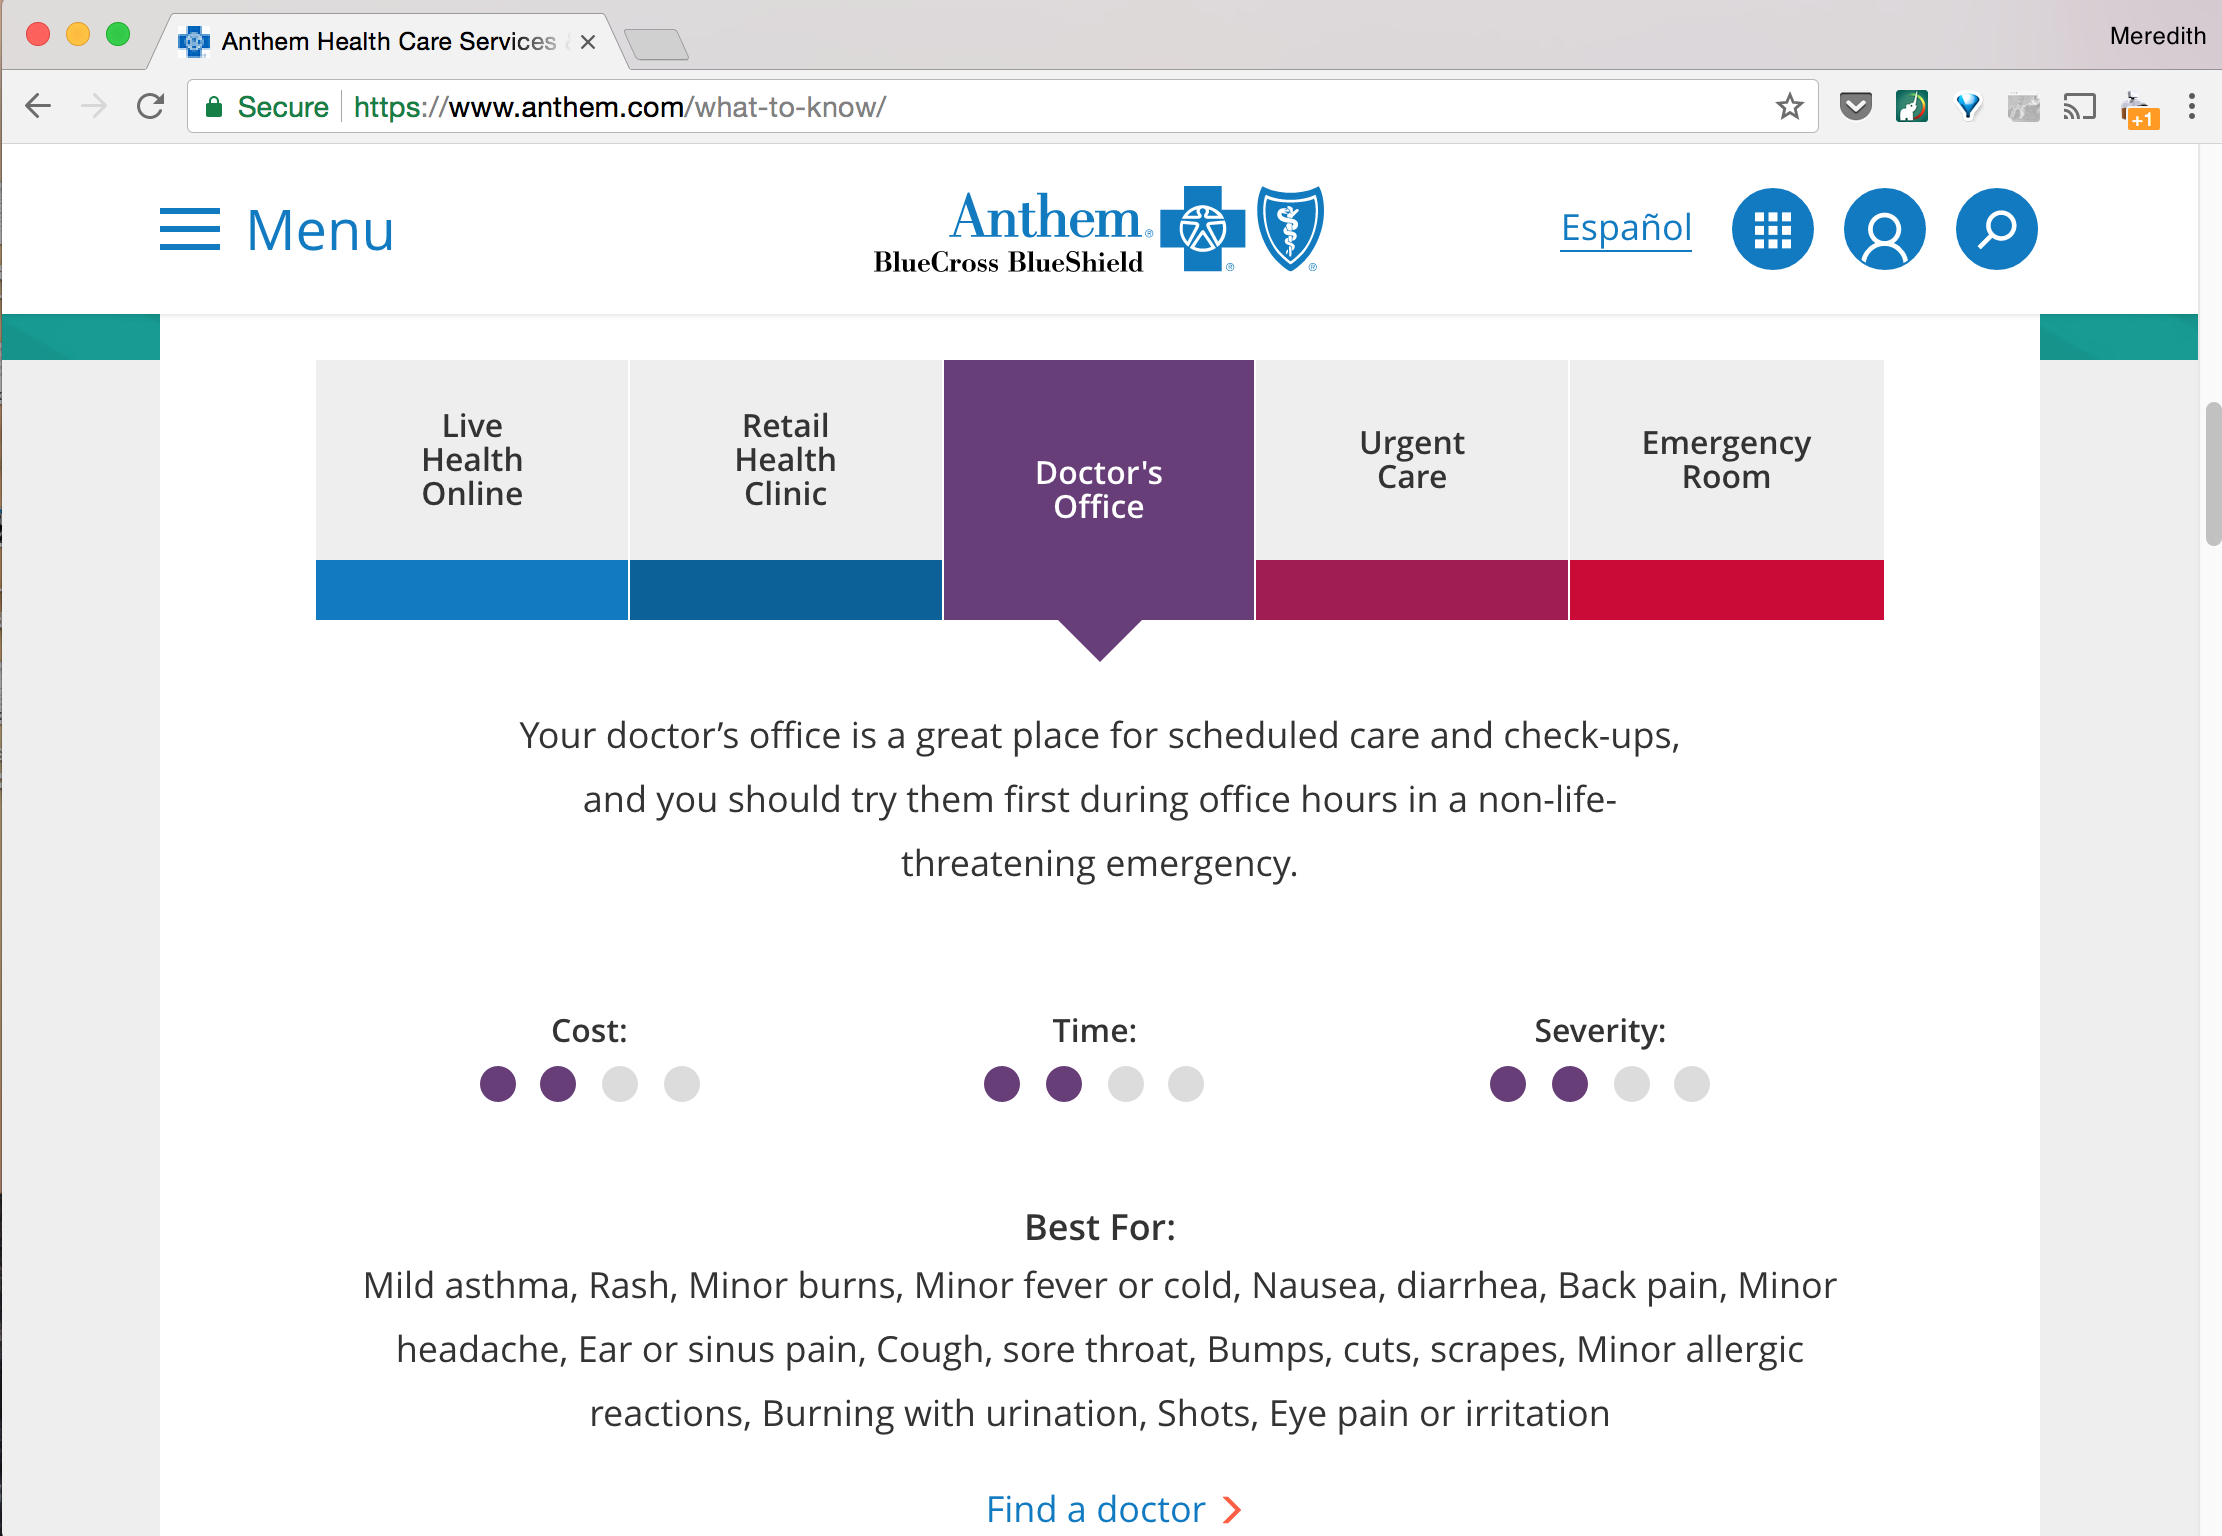Bookmark page with the star icon

(x=1789, y=107)
